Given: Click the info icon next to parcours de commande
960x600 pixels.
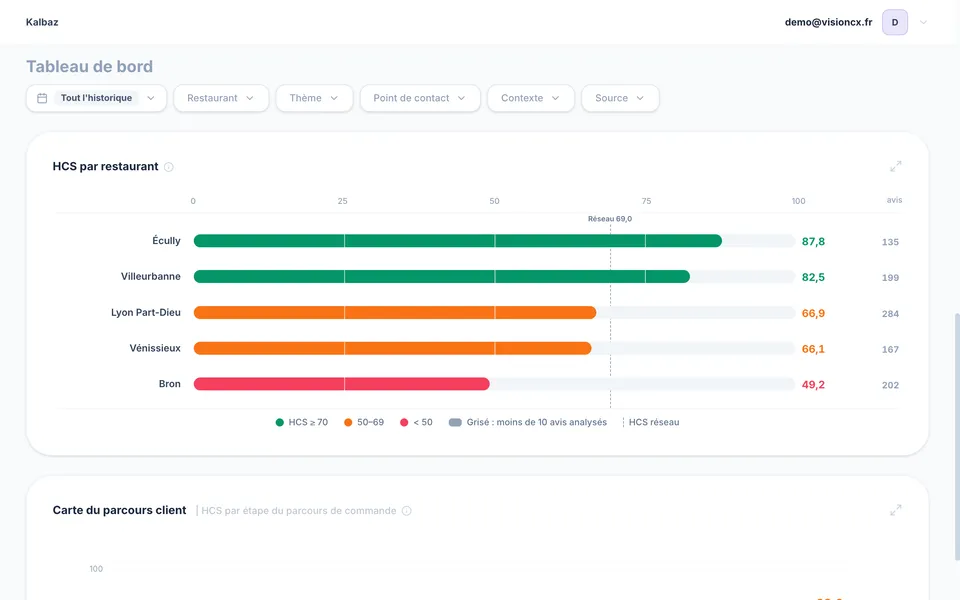Looking at the screenshot, I should coord(407,511).
